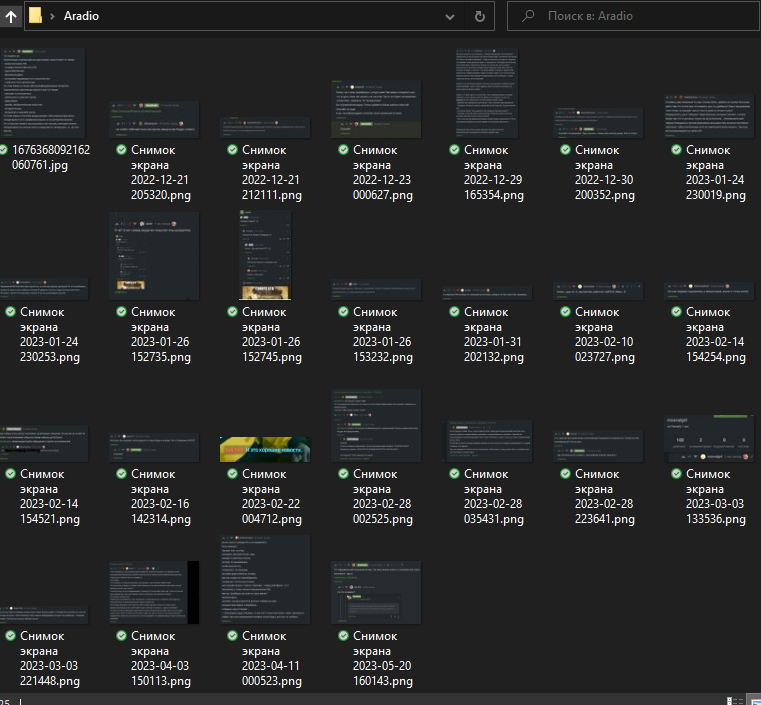The image size is (761, 705).
Task: Refresh the Aradio folder view
Action: [x=480, y=16]
